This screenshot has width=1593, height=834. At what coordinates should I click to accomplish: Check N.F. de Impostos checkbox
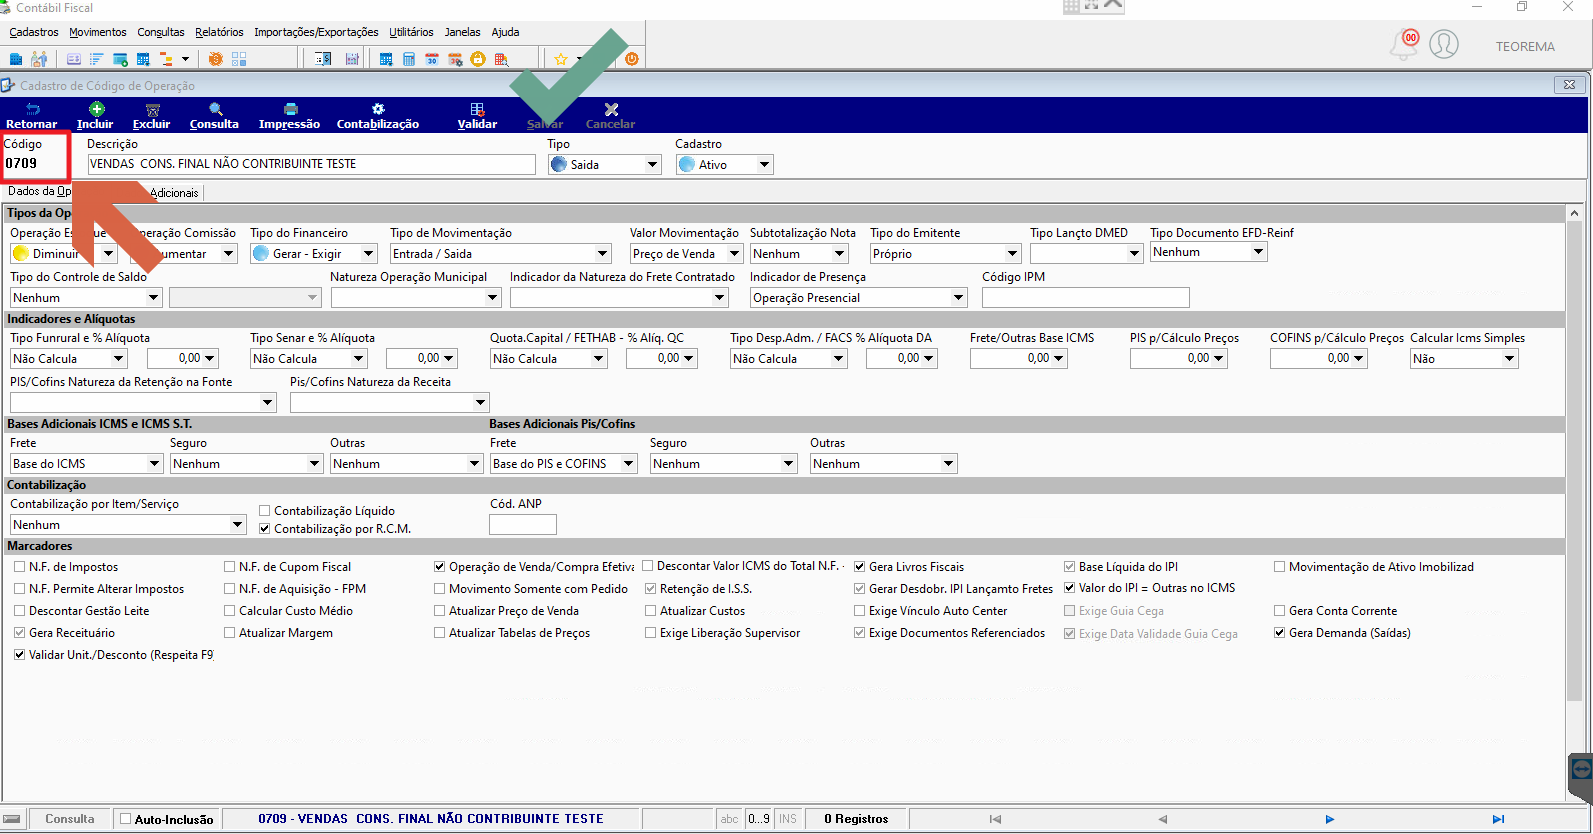point(20,567)
